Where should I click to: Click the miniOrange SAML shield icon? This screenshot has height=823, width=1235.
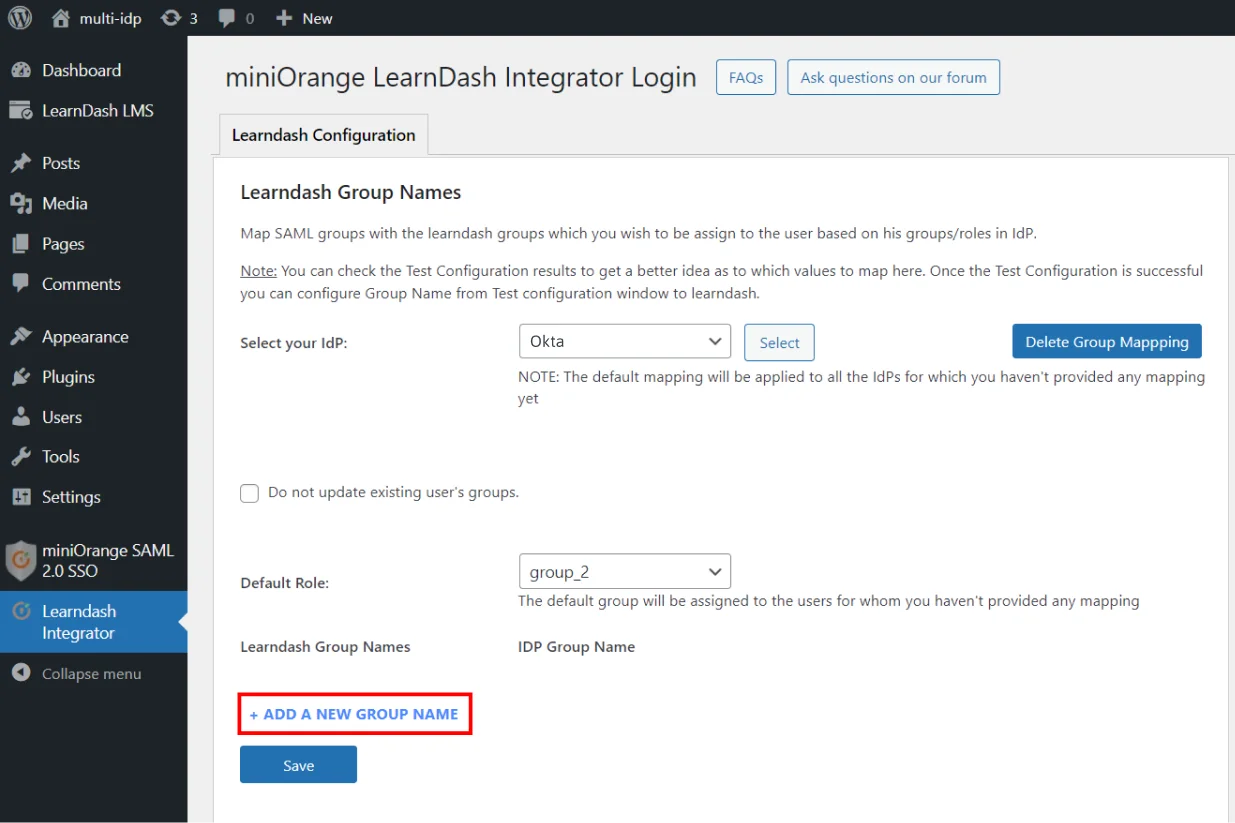(x=21, y=561)
